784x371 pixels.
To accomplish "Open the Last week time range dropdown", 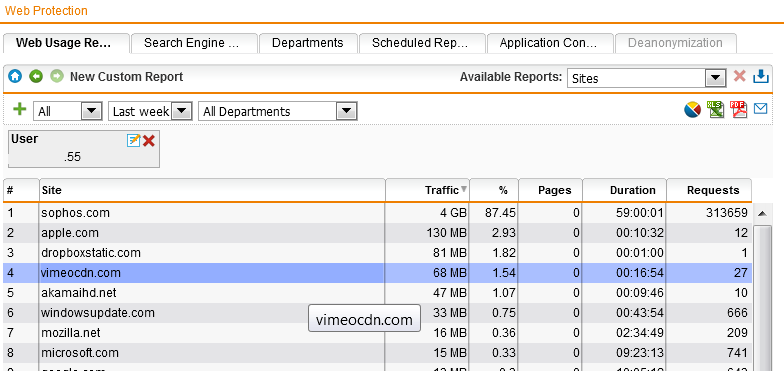I will click(150, 111).
